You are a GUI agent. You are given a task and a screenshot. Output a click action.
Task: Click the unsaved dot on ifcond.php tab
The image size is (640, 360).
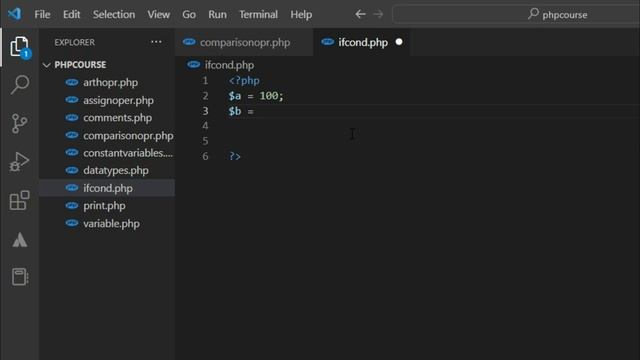pos(399,42)
